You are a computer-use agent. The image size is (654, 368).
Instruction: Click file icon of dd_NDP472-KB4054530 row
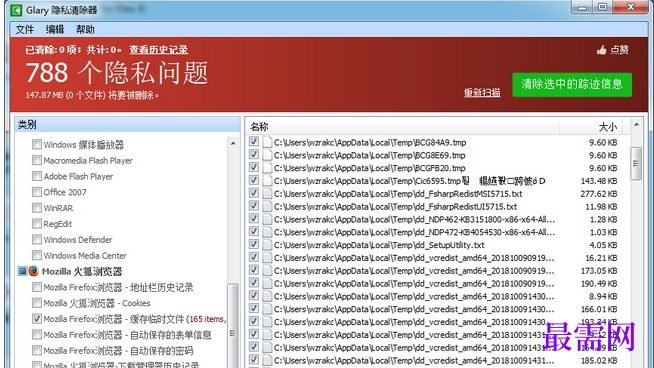267,232
